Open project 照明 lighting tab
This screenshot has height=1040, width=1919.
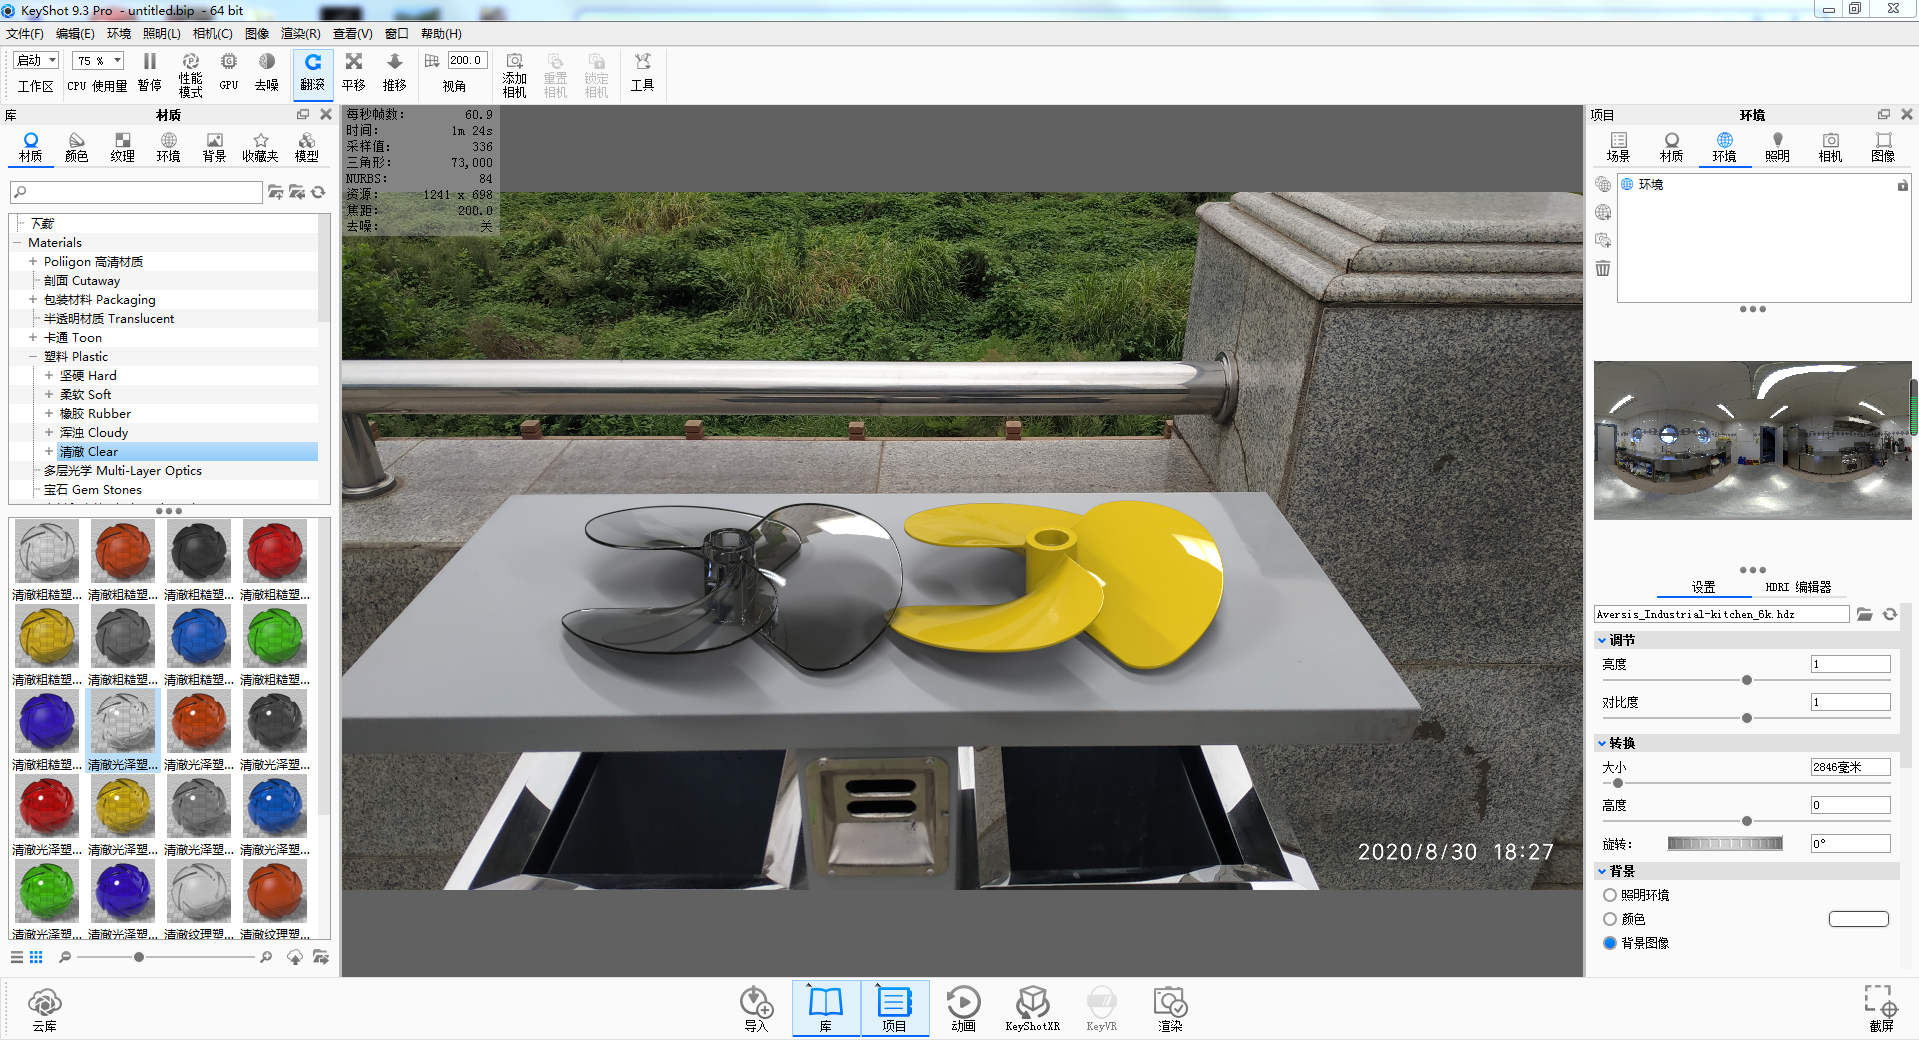(x=1777, y=147)
